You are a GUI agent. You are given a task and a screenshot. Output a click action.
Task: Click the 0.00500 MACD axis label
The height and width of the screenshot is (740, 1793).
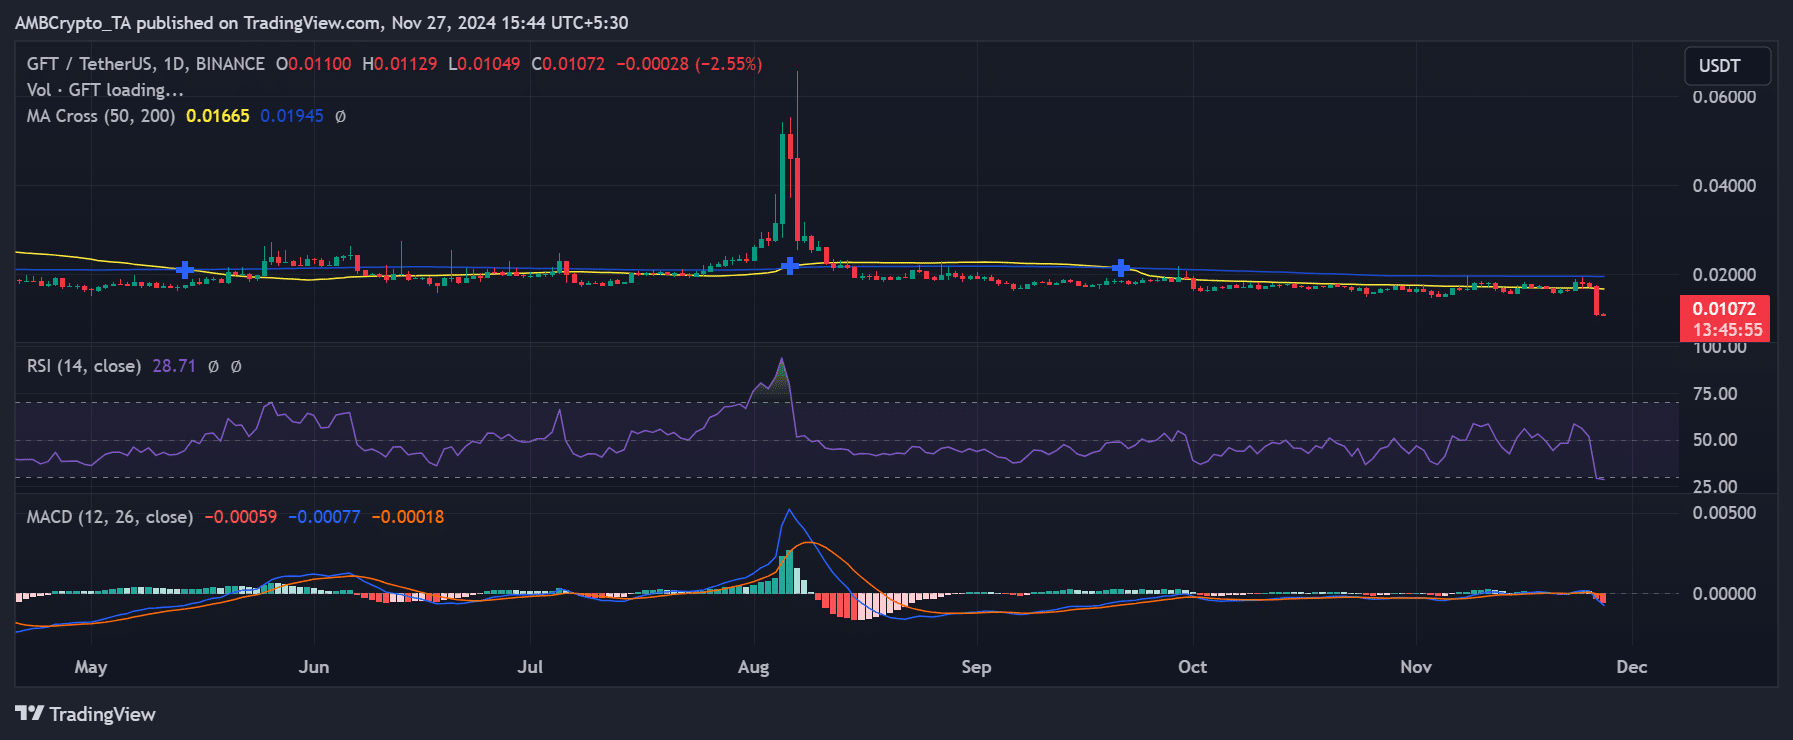point(1724,513)
